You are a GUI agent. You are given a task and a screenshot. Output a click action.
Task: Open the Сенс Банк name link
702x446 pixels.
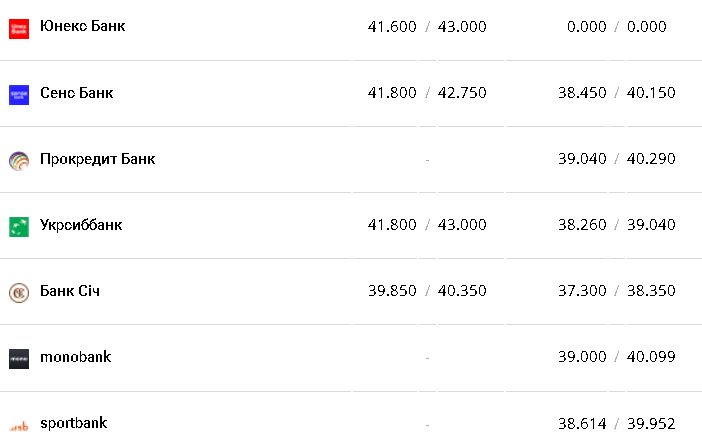coord(76,93)
